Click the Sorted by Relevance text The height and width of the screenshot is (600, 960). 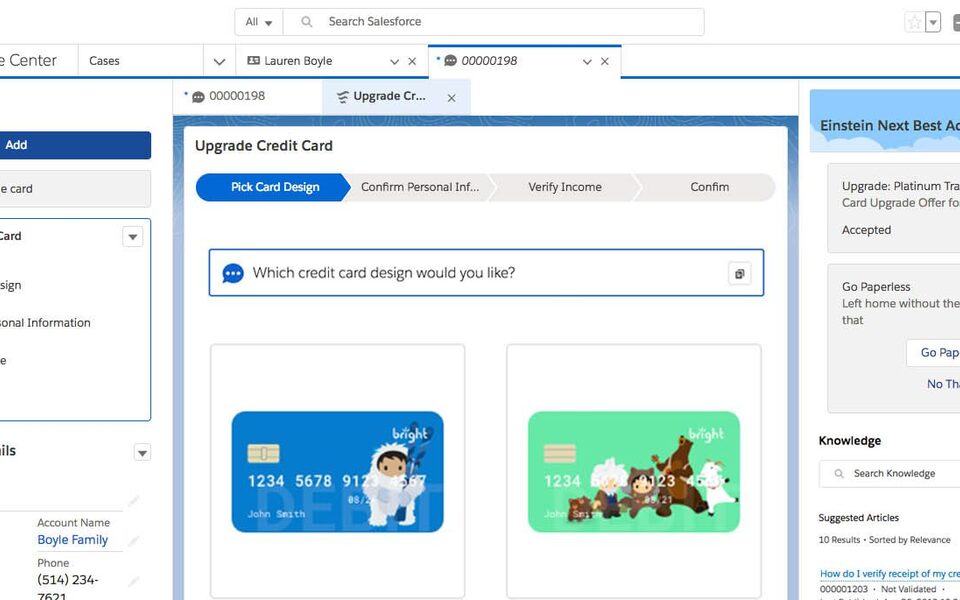pyautogui.click(x=910, y=540)
